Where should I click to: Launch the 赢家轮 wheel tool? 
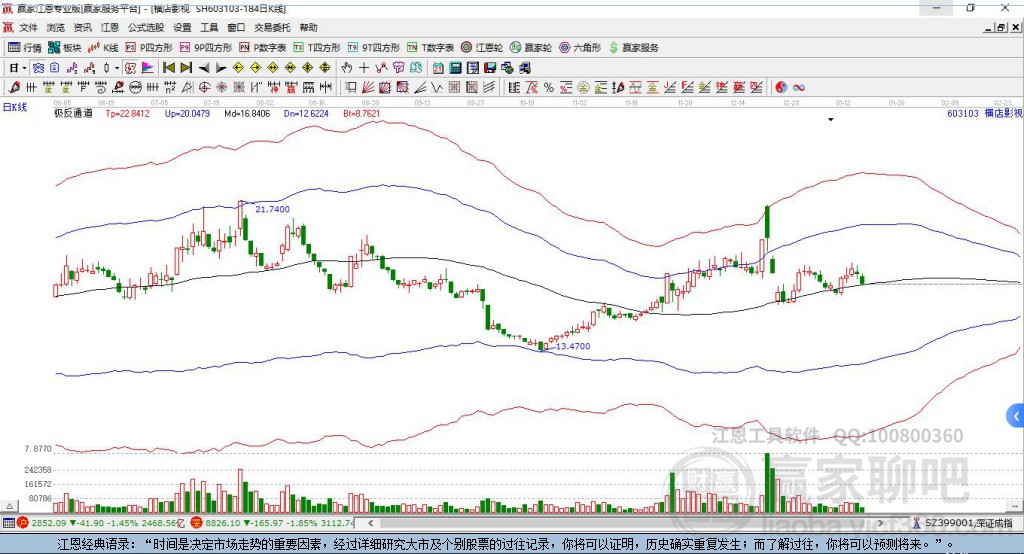(x=531, y=48)
